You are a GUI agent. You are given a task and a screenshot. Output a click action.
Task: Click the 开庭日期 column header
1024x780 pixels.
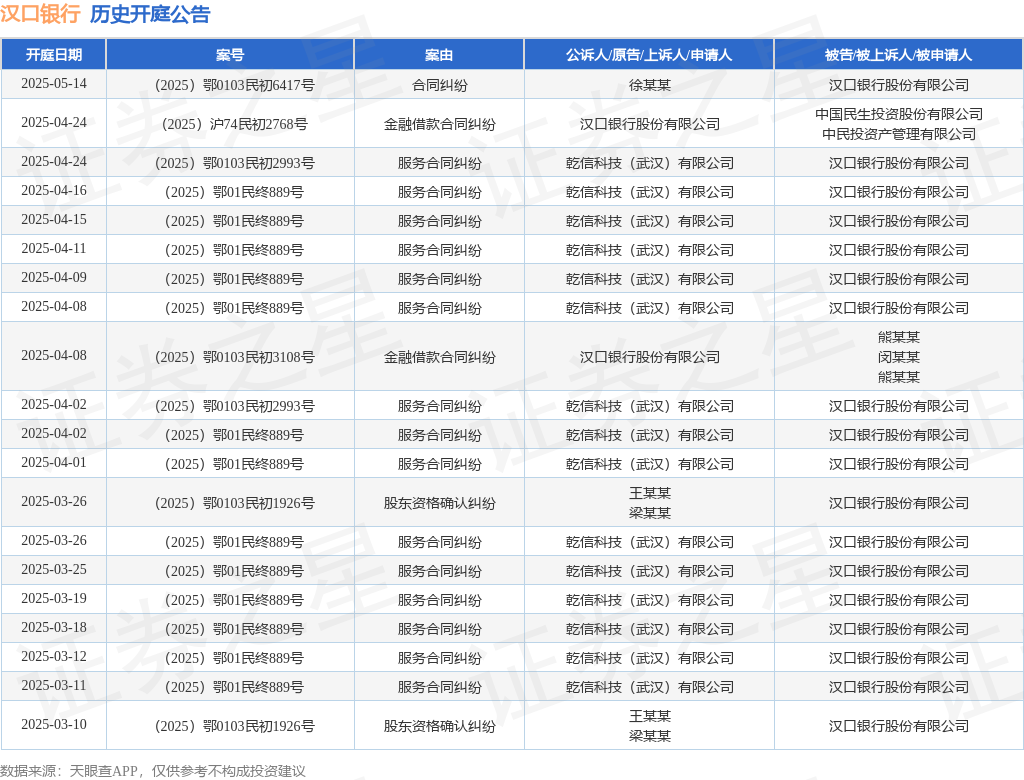(x=54, y=55)
